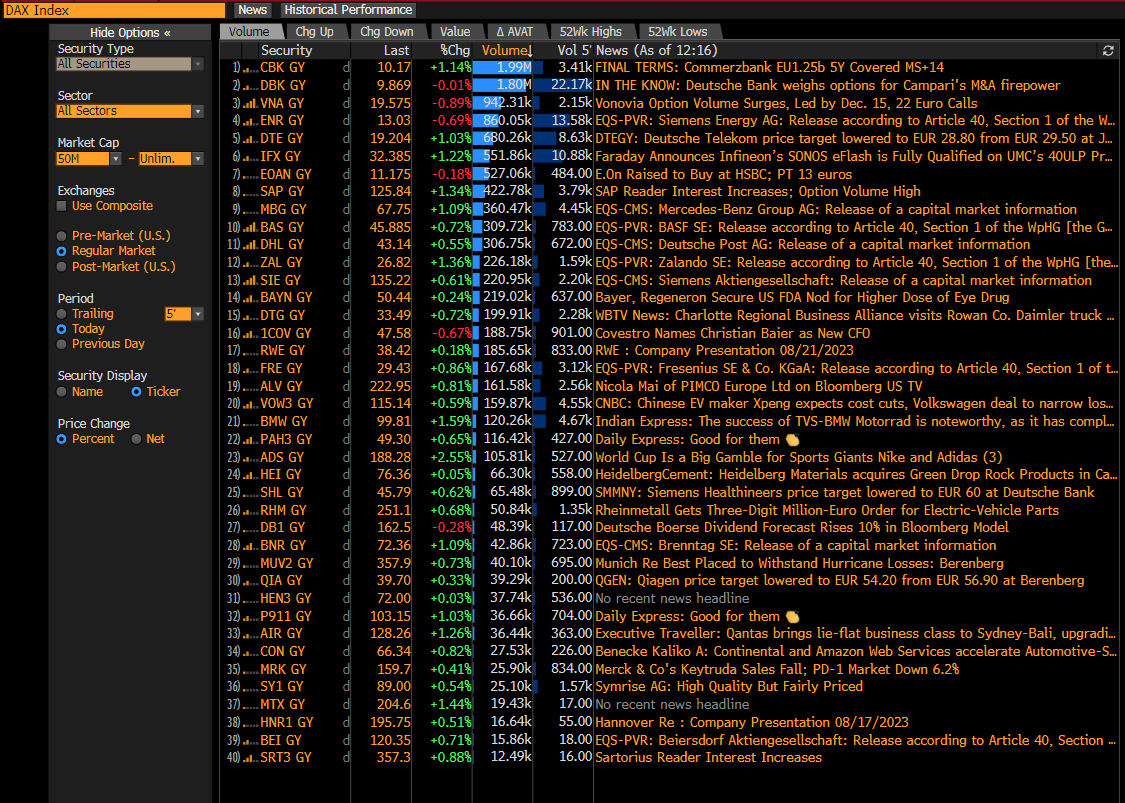
Task: Open the mini chart icon for DTG GY
Action: tap(250, 316)
